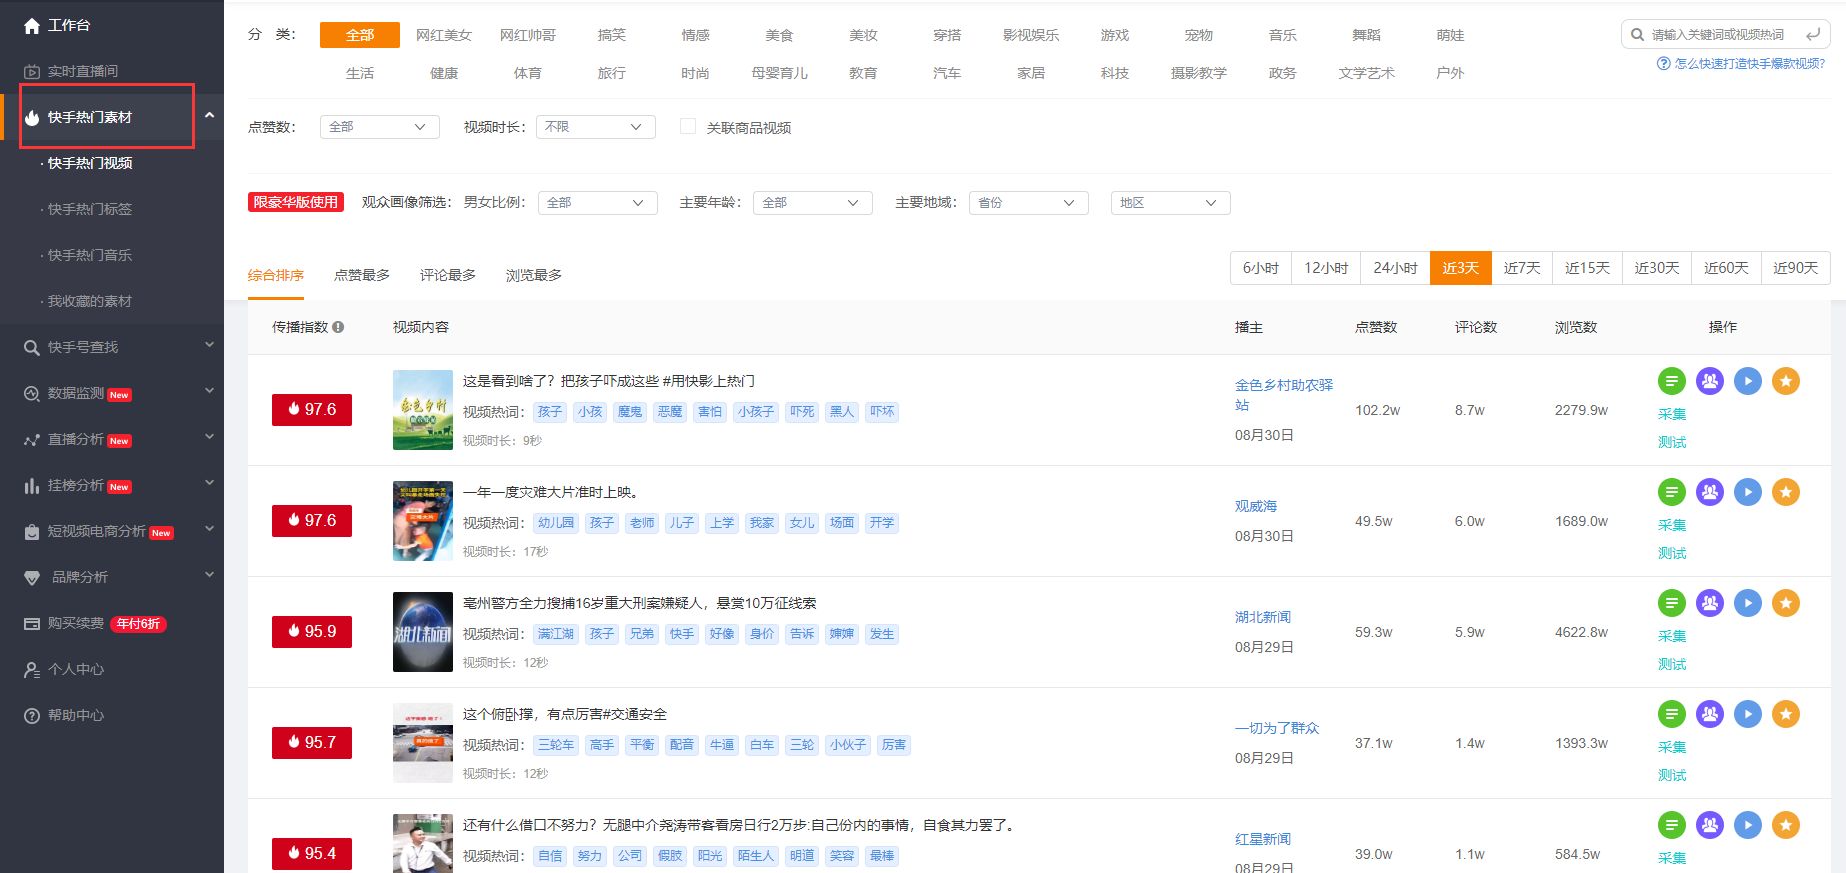Expand 品牌分析 sidebar section
This screenshot has width=1846, height=873.
pos(209,575)
